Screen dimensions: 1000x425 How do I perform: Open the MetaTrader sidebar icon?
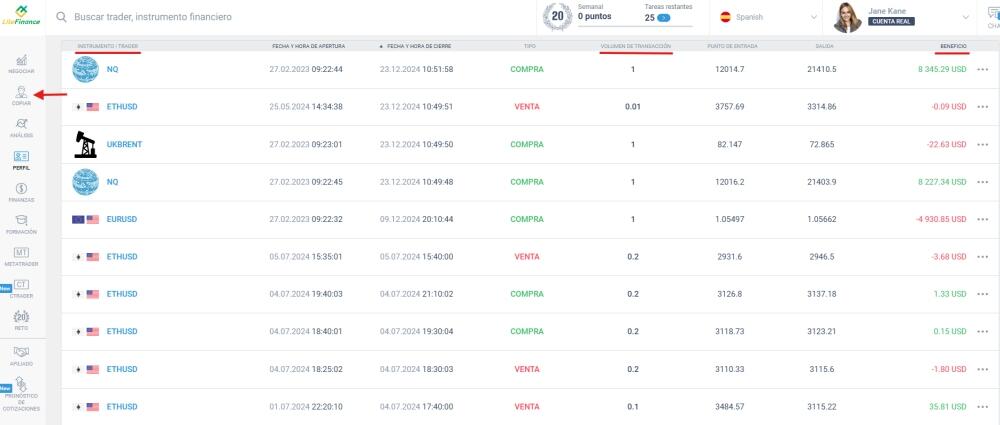[x=21, y=257]
